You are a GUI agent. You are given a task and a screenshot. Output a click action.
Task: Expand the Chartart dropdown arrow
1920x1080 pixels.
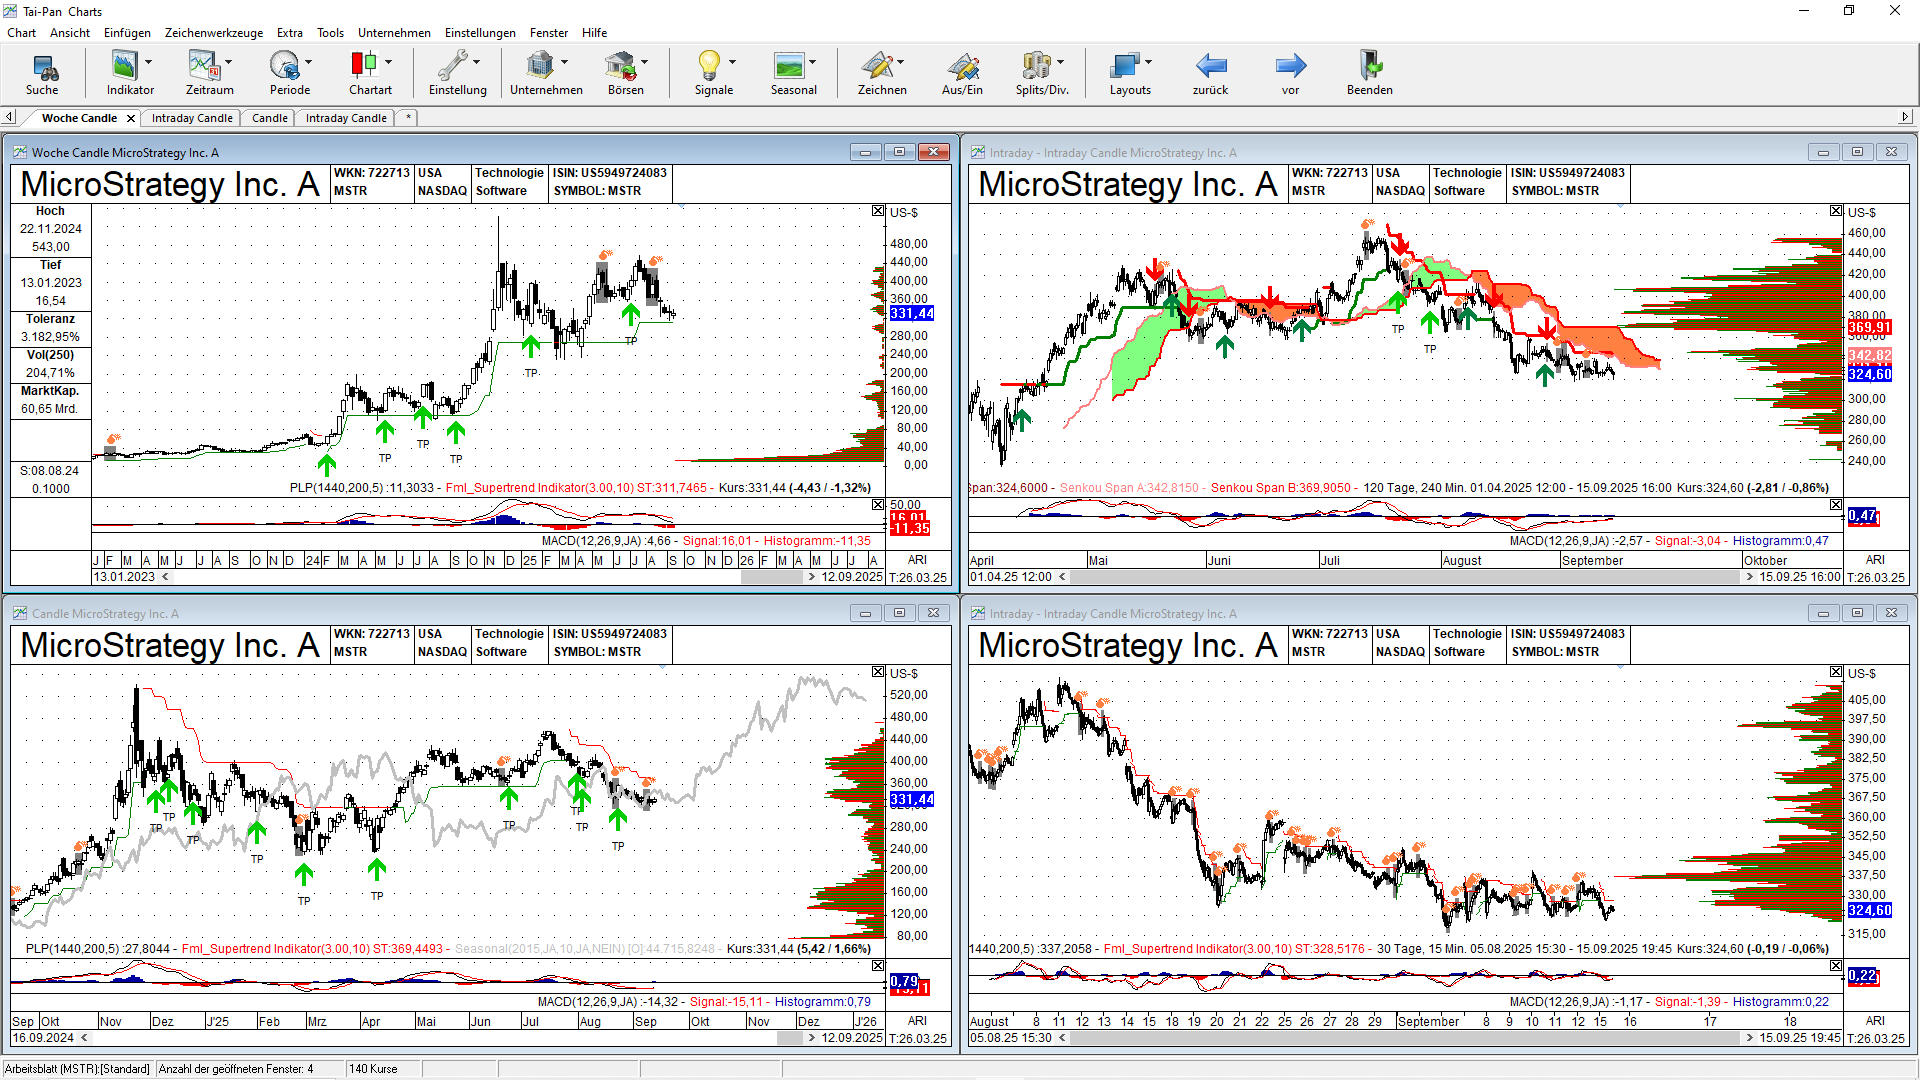[389, 62]
